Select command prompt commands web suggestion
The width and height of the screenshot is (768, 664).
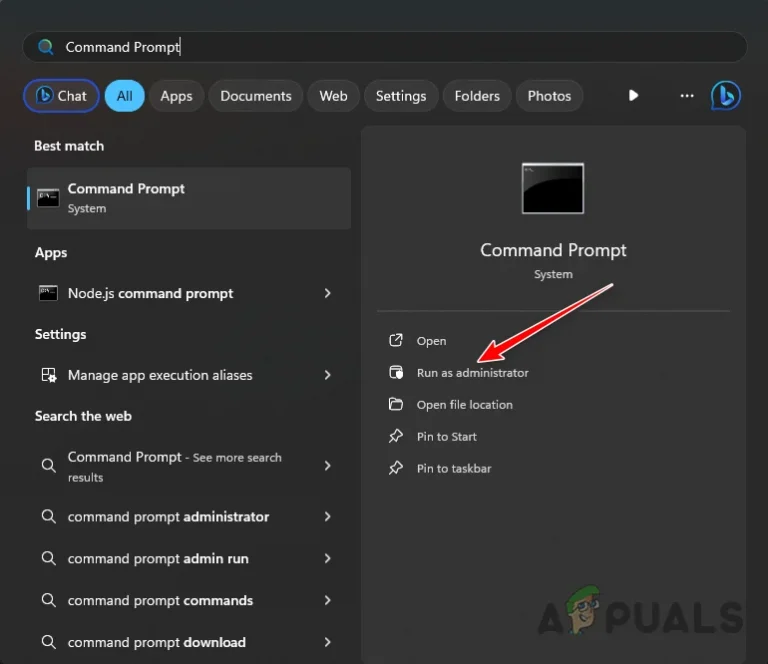pos(187,600)
